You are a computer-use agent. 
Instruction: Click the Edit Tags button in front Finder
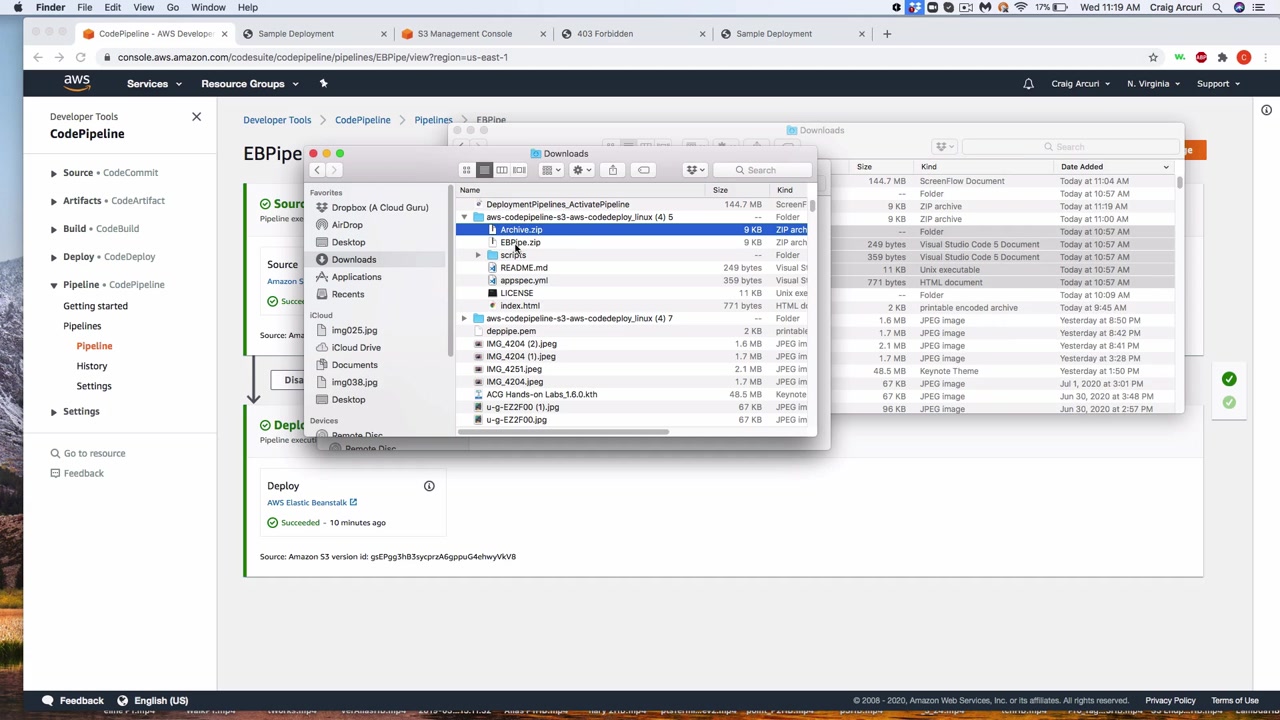click(644, 170)
